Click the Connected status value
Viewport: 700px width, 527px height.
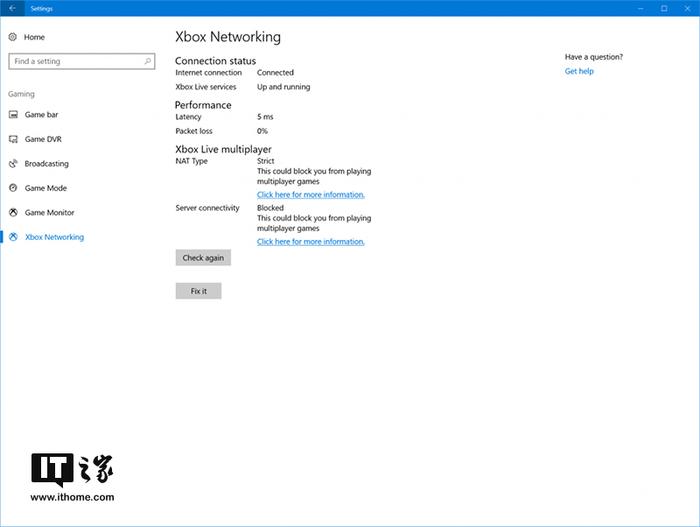(275, 72)
